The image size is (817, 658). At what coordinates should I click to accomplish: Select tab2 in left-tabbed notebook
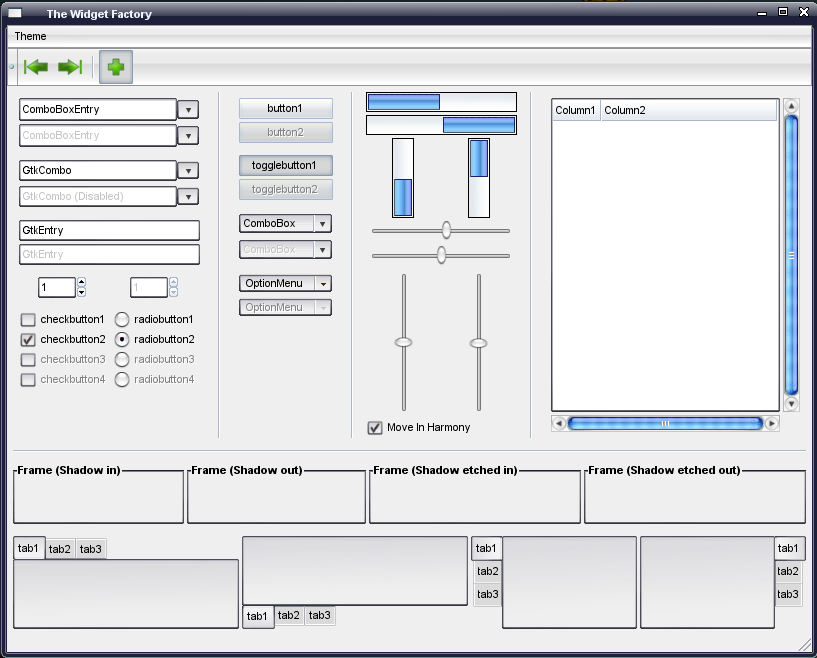tap(488, 572)
